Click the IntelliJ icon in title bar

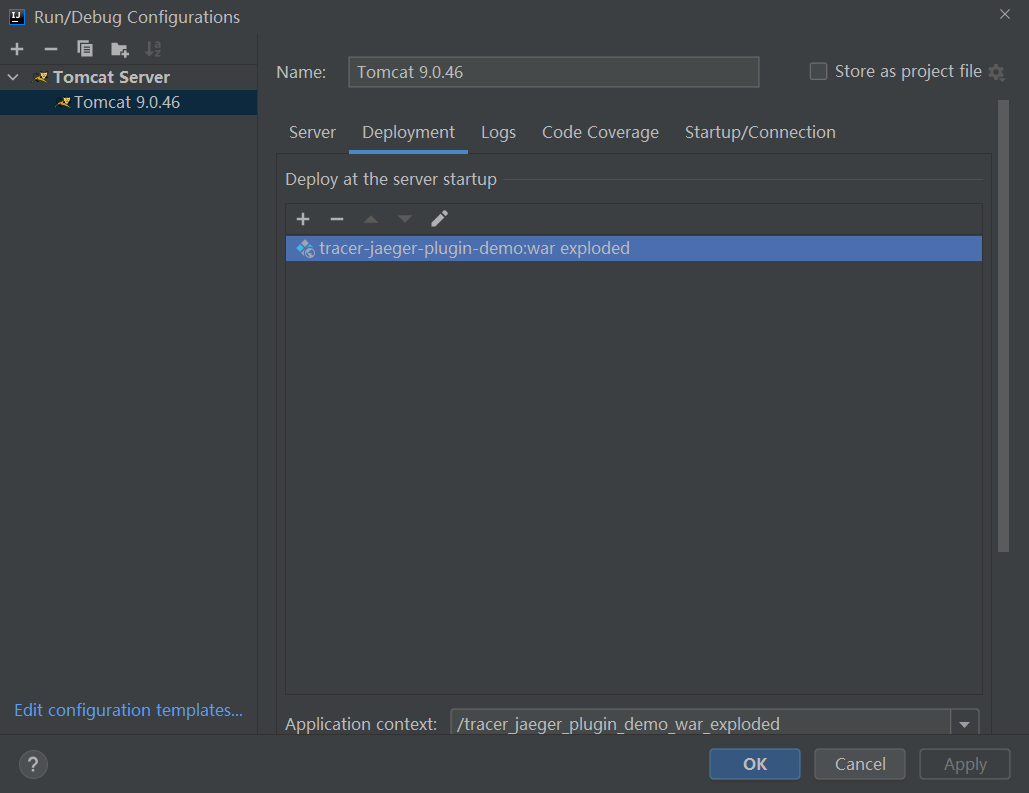(x=17, y=16)
